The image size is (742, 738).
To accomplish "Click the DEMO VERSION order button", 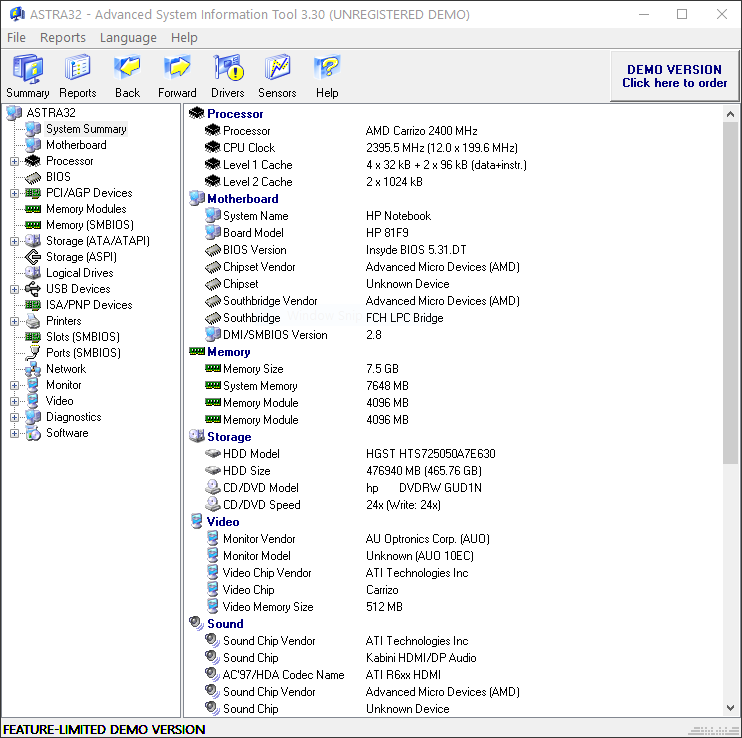I will (x=674, y=76).
